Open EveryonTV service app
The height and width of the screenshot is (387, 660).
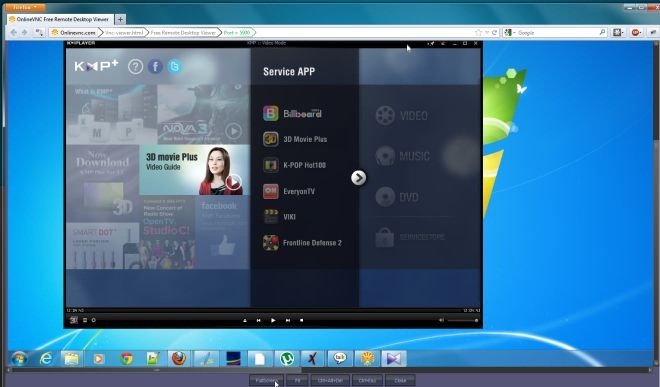(x=289, y=191)
